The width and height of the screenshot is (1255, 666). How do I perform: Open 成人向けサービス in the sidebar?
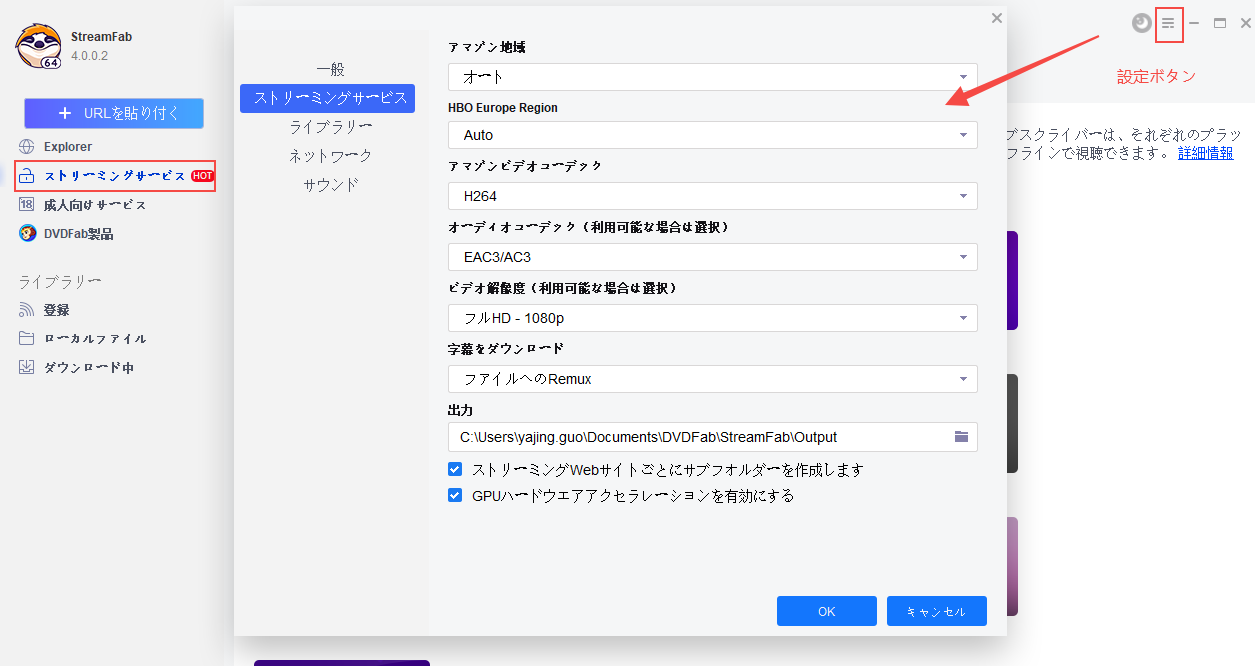[95, 205]
